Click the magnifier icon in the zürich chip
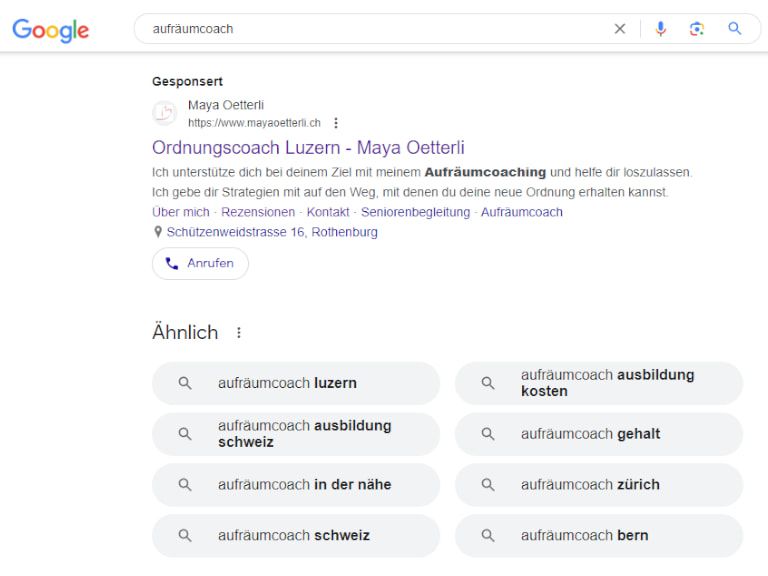 (x=488, y=485)
